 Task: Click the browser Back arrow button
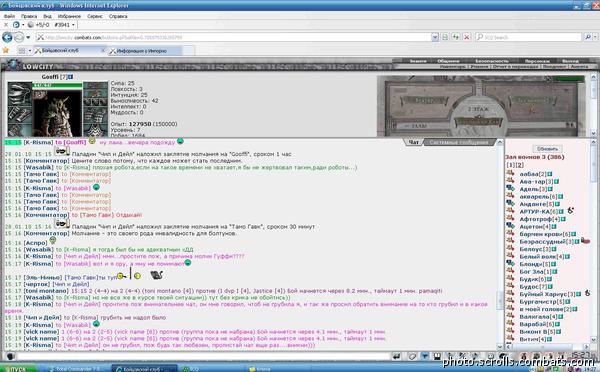point(7,37)
